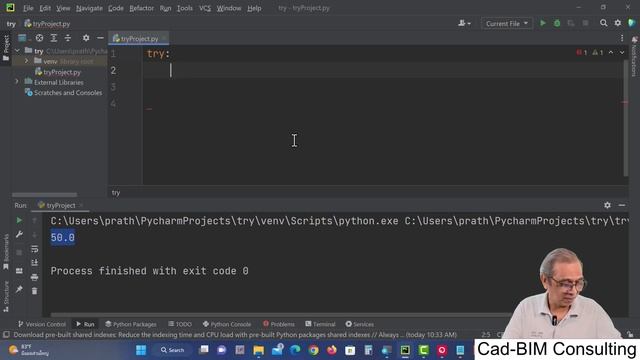Run the current file with green play button
640x360 pixels.
(x=543, y=23)
